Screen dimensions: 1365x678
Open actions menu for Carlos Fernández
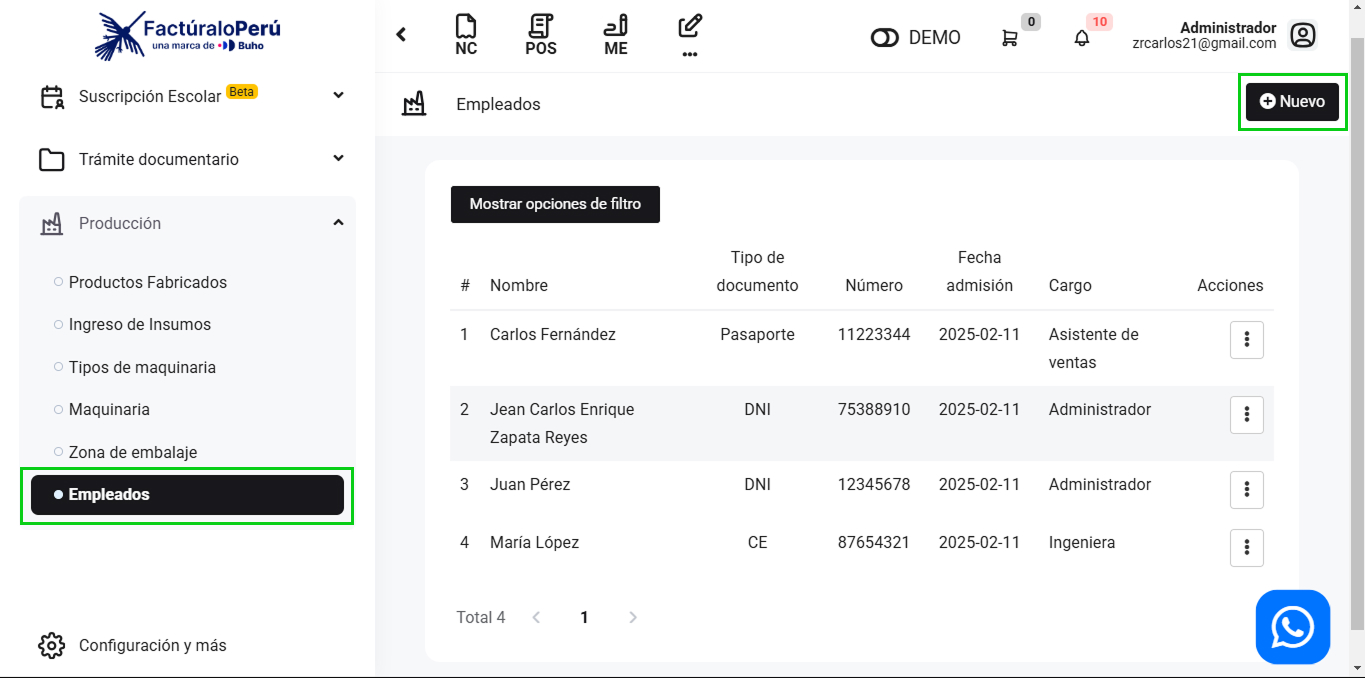click(x=1246, y=340)
